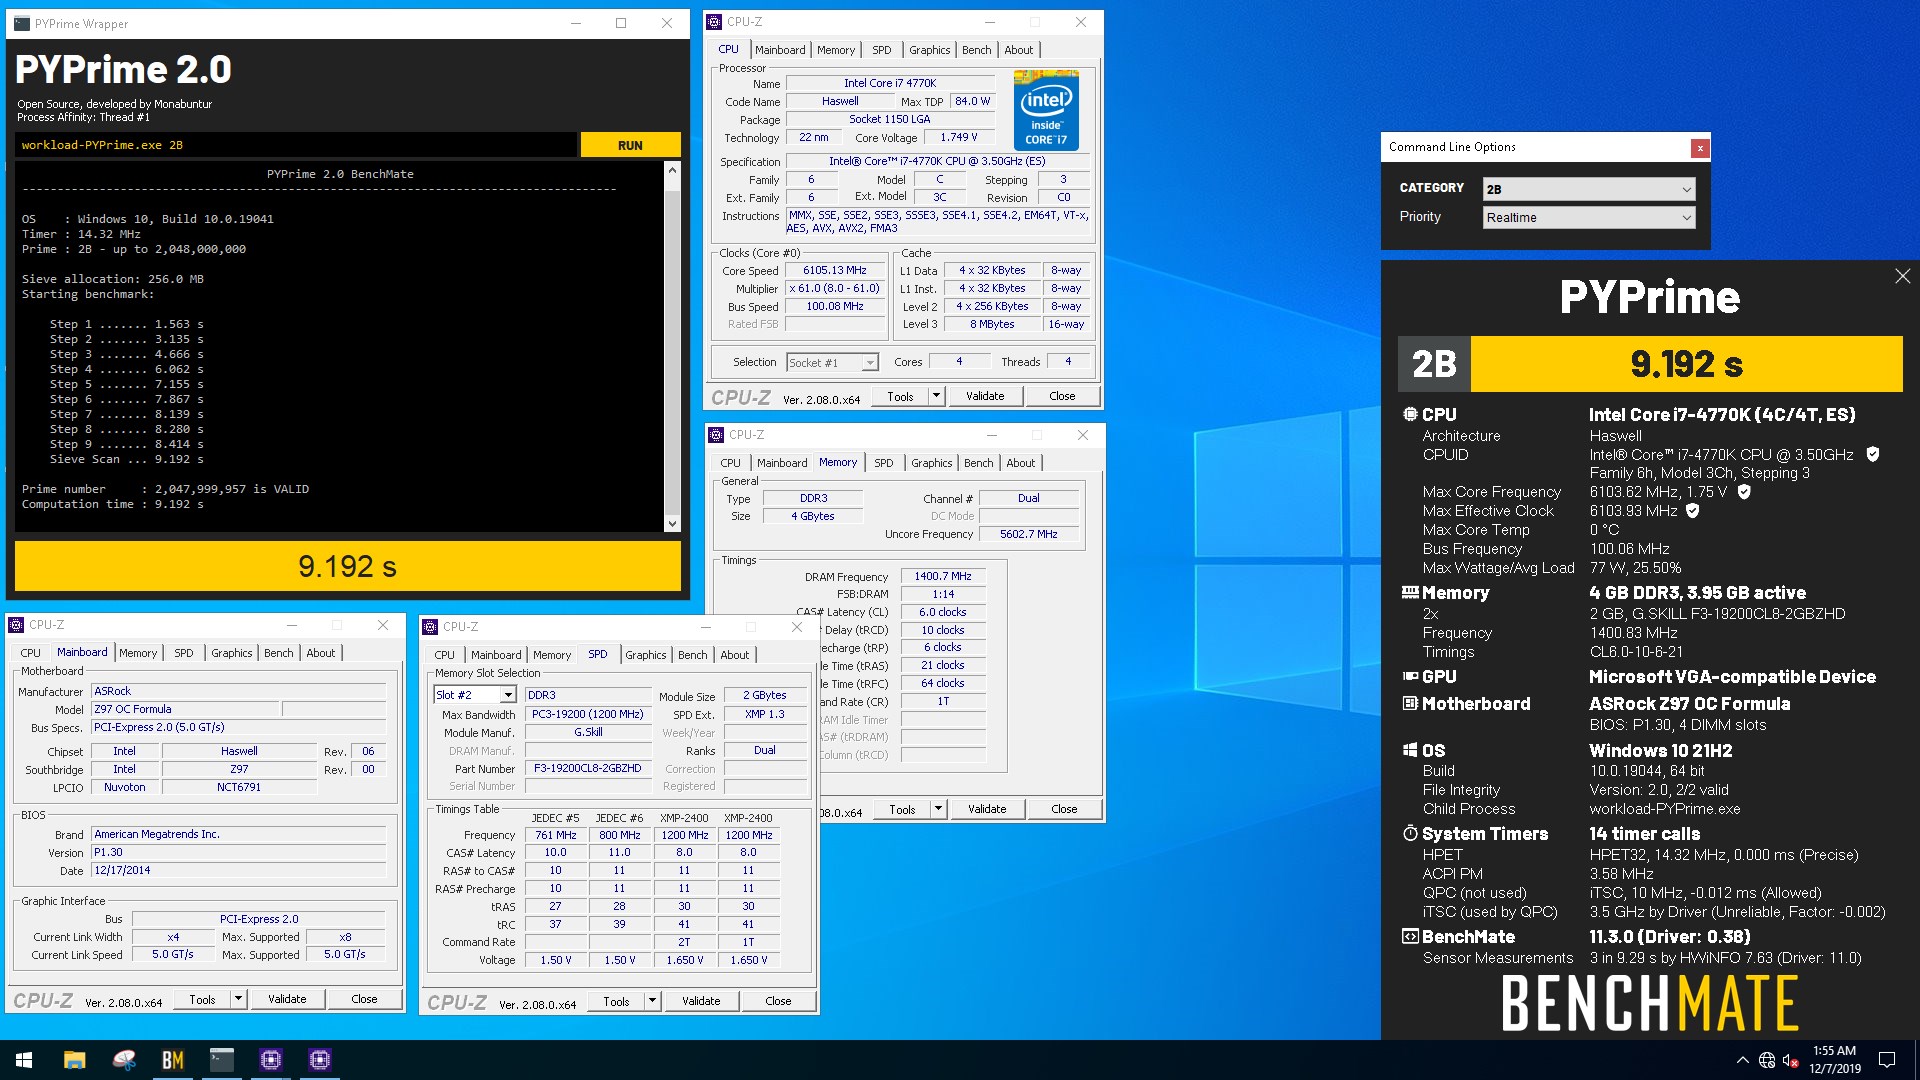Viewport: 1920px width, 1080px height.
Task: Open Windows Start menu
Action: point(24,1060)
